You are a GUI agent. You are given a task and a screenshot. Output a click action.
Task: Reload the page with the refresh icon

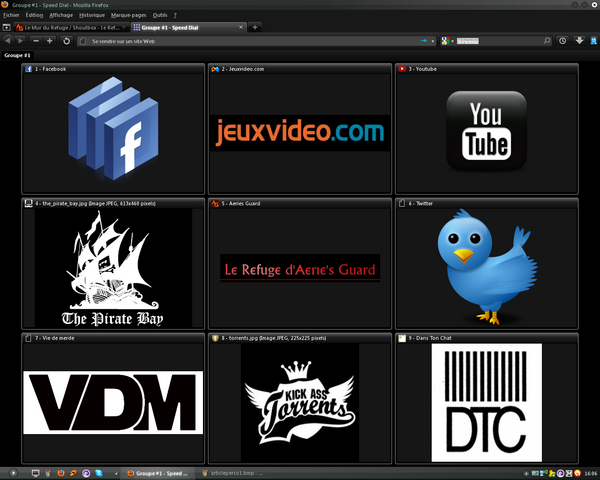[66, 41]
